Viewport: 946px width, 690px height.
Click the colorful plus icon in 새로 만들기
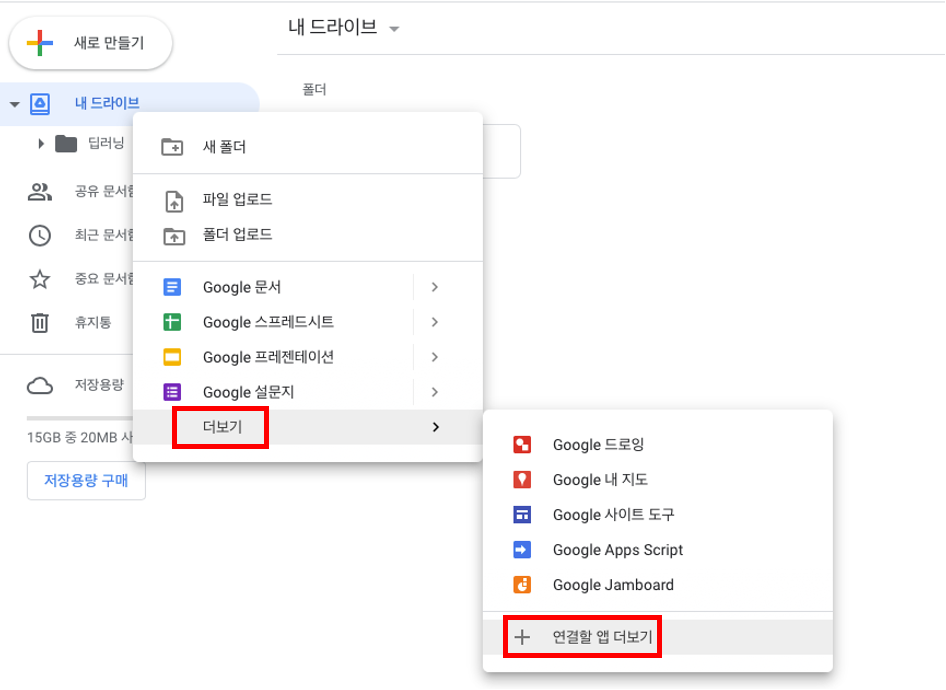click(x=40, y=43)
